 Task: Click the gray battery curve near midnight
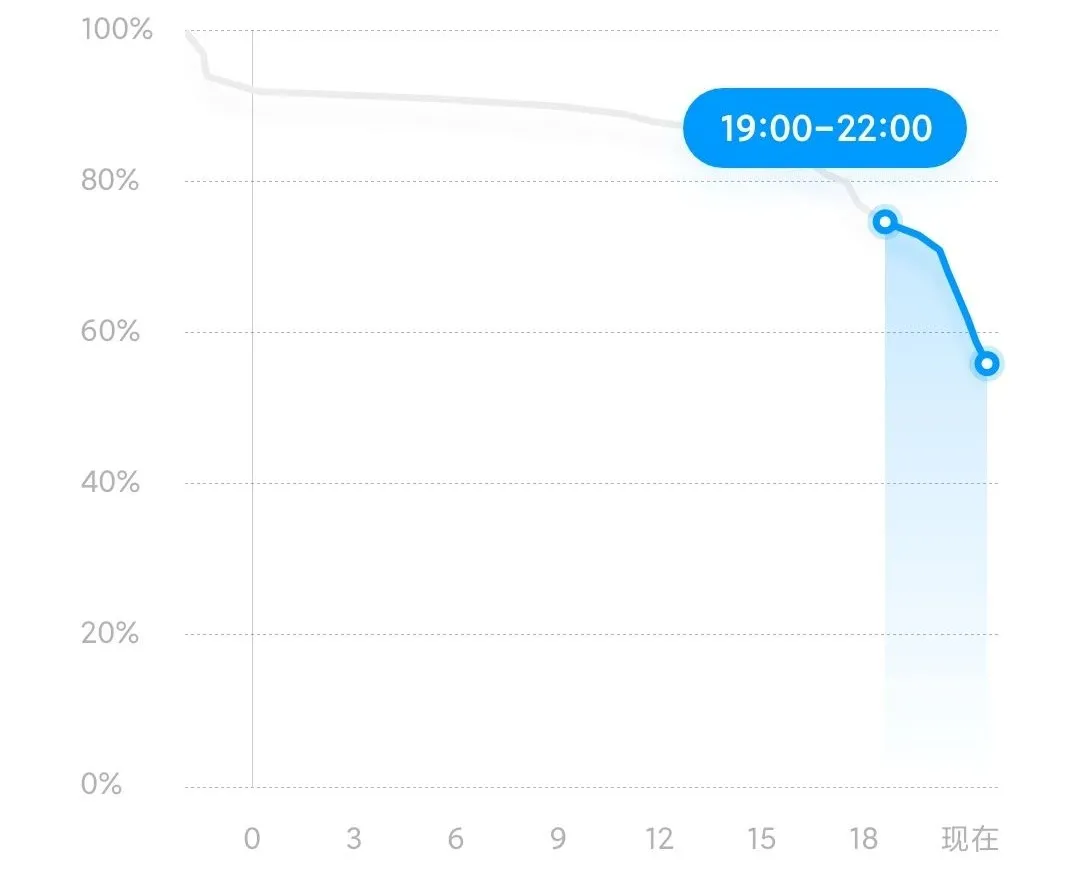click(x=252, y=91)
